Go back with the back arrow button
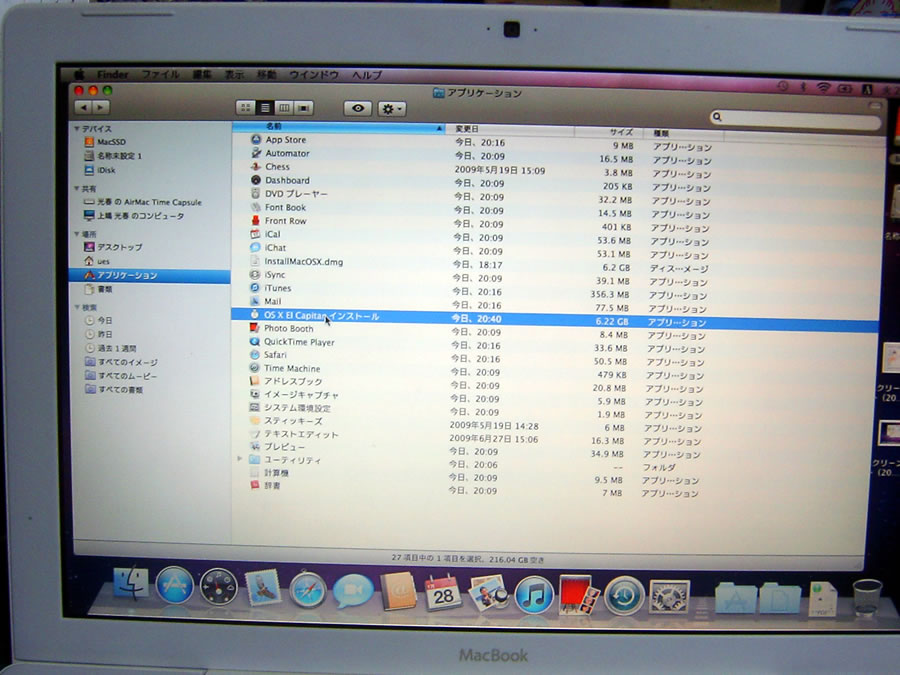 coord(84,107)
